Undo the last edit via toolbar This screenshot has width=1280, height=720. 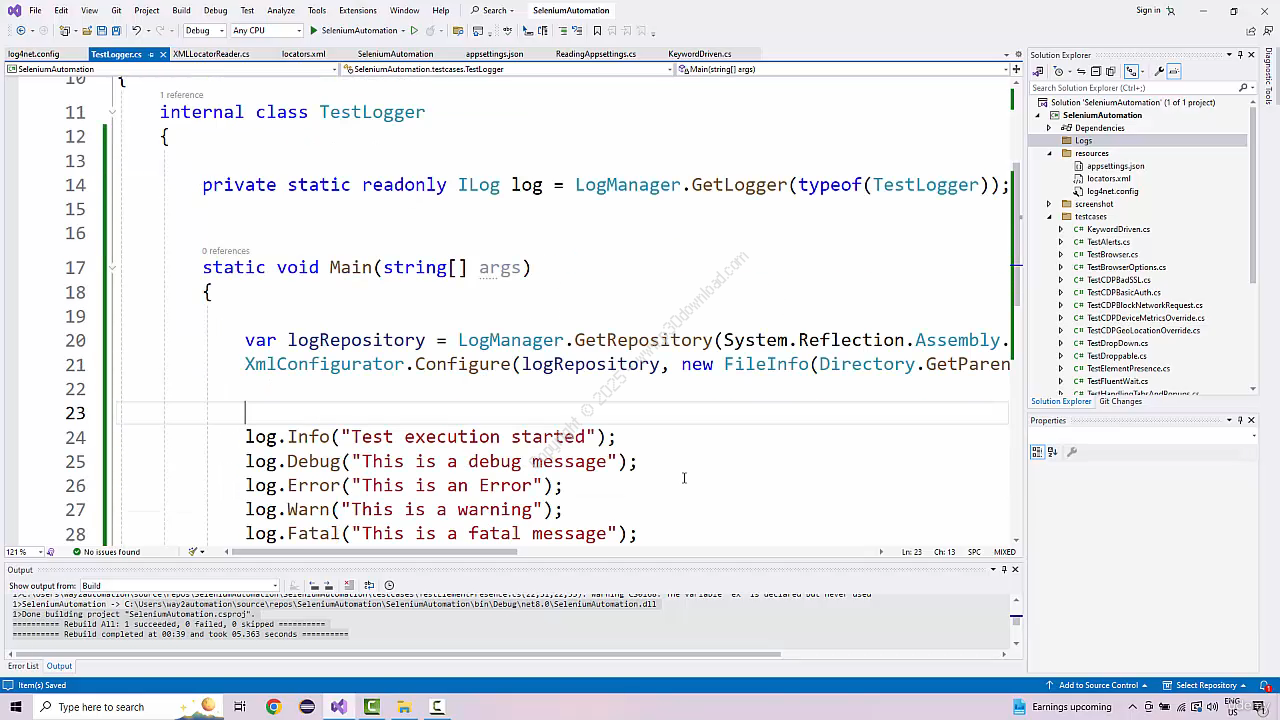[136, 30]
